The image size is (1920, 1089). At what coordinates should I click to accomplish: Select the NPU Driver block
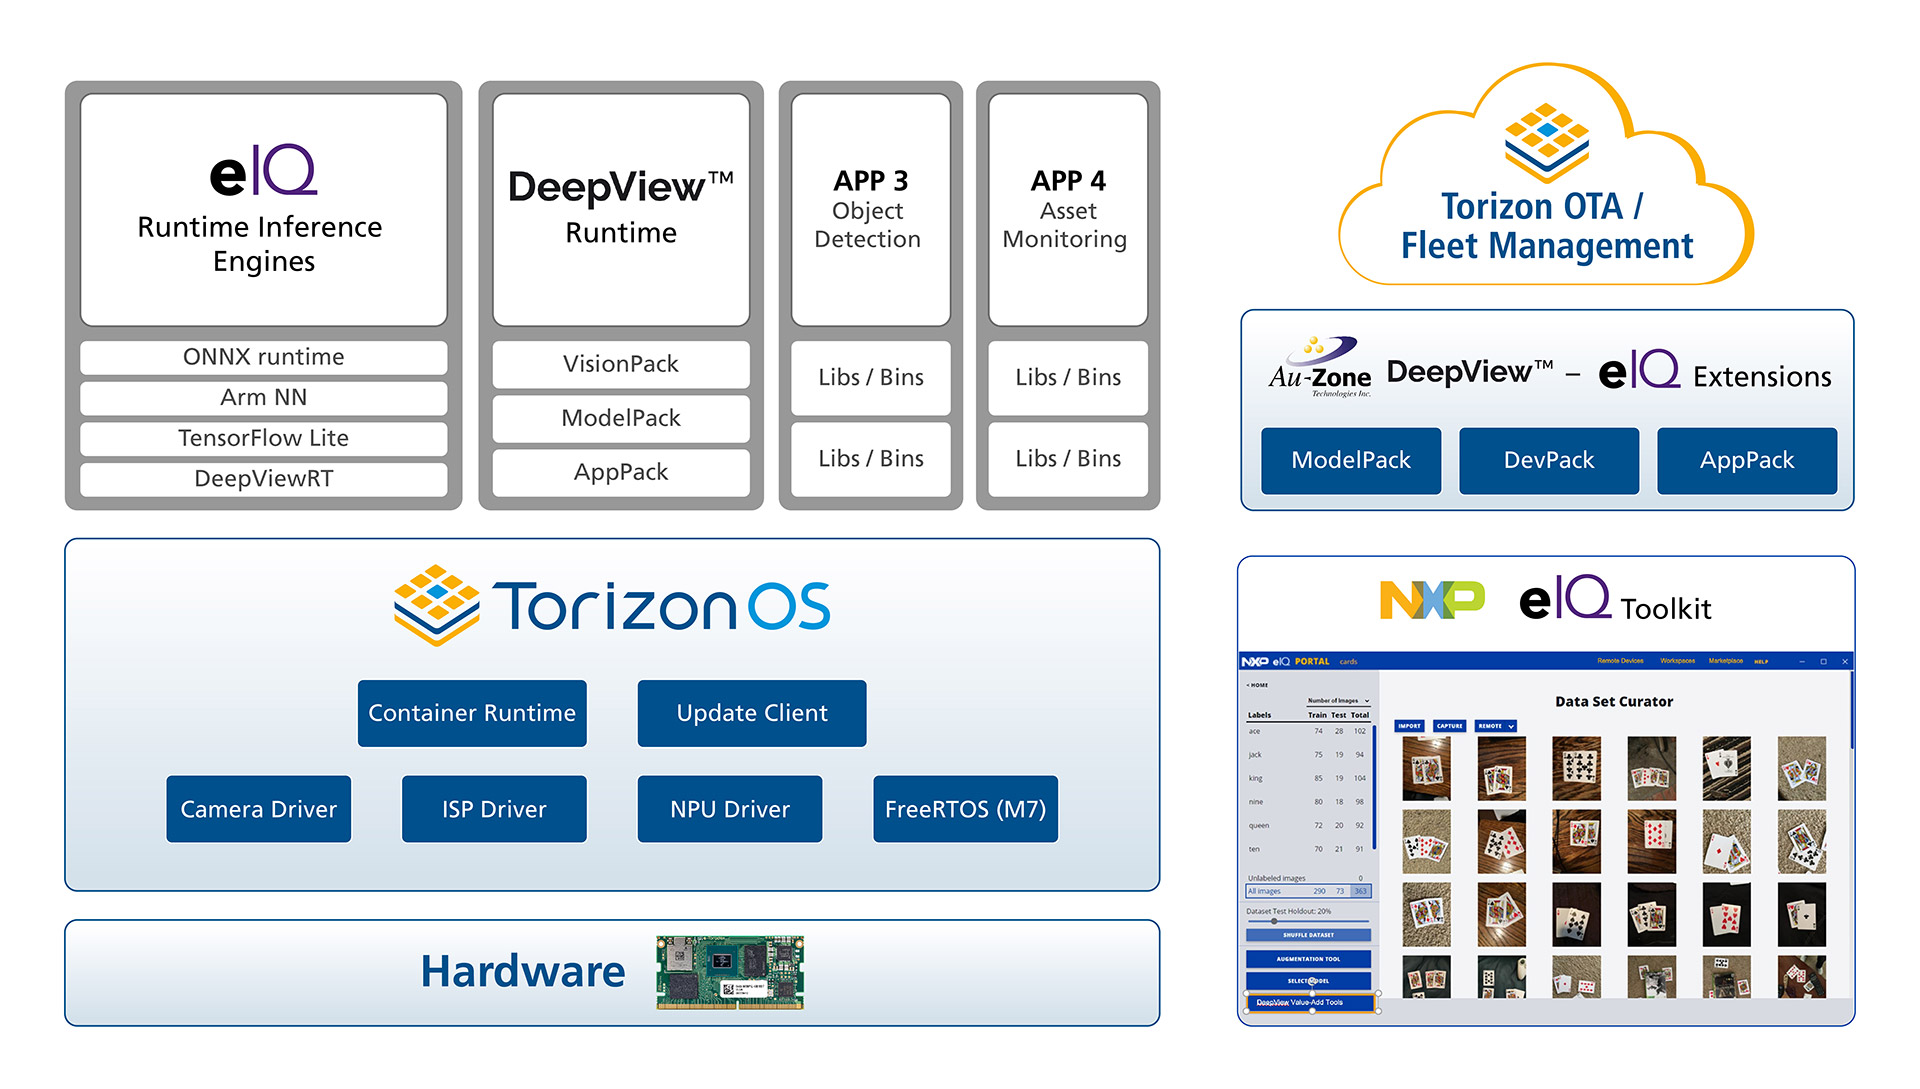[730, 809]
